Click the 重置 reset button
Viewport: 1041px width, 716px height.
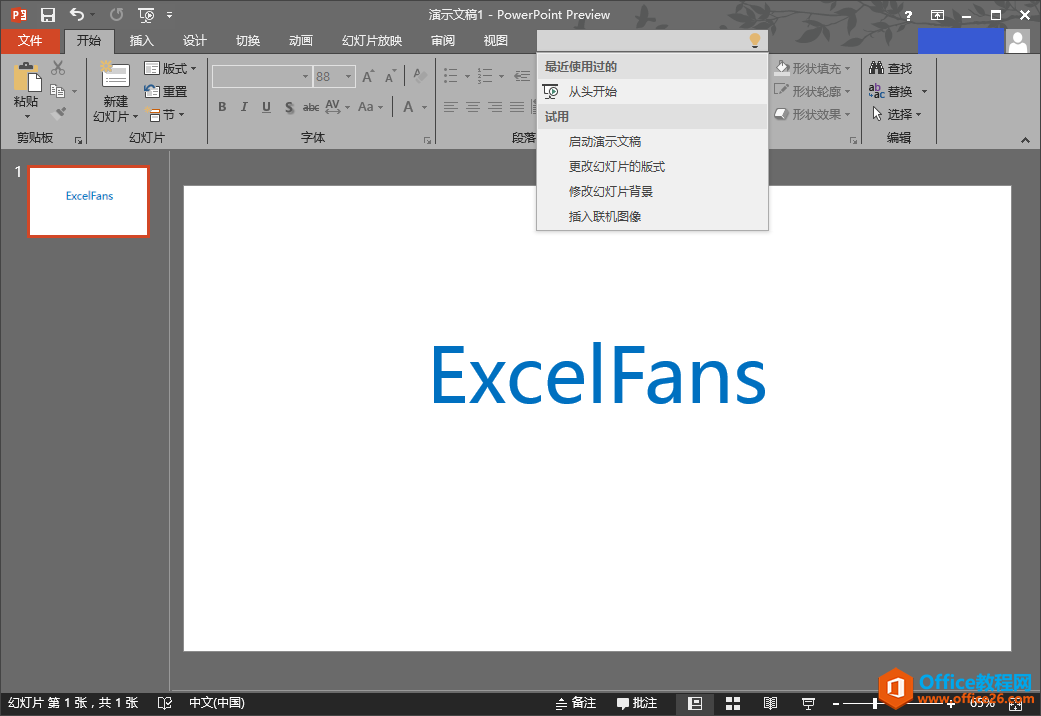point(167,92)
